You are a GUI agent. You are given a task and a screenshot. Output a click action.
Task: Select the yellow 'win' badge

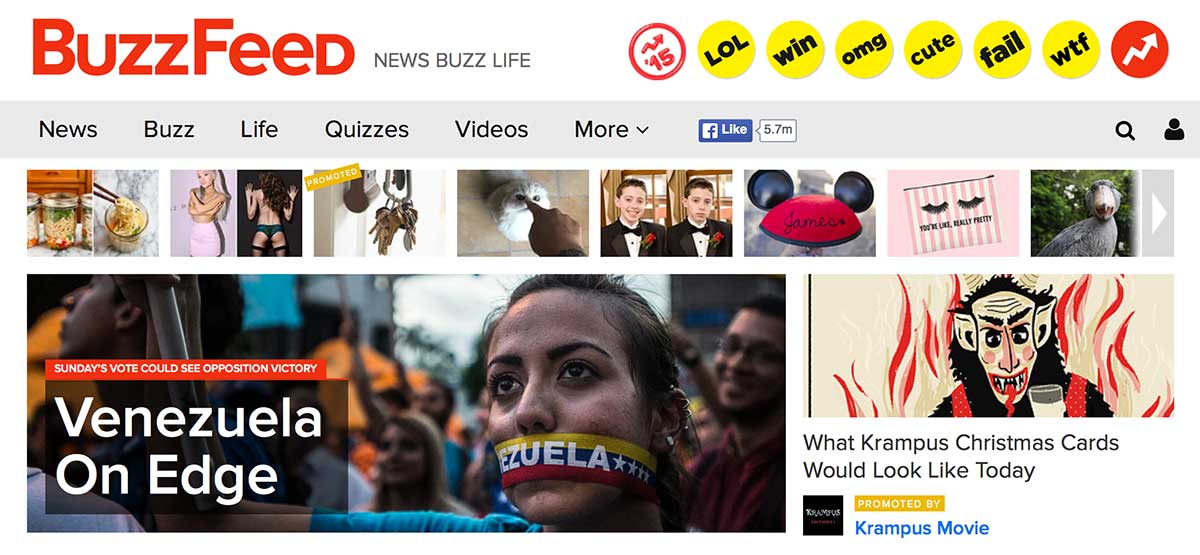point(795,49)
